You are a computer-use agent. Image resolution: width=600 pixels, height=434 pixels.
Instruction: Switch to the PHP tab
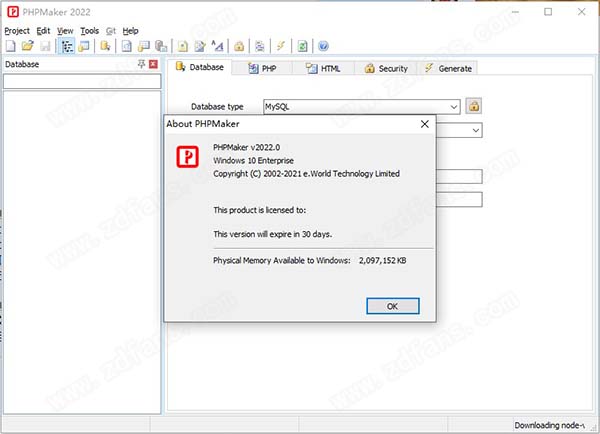[x=262, y=69]
